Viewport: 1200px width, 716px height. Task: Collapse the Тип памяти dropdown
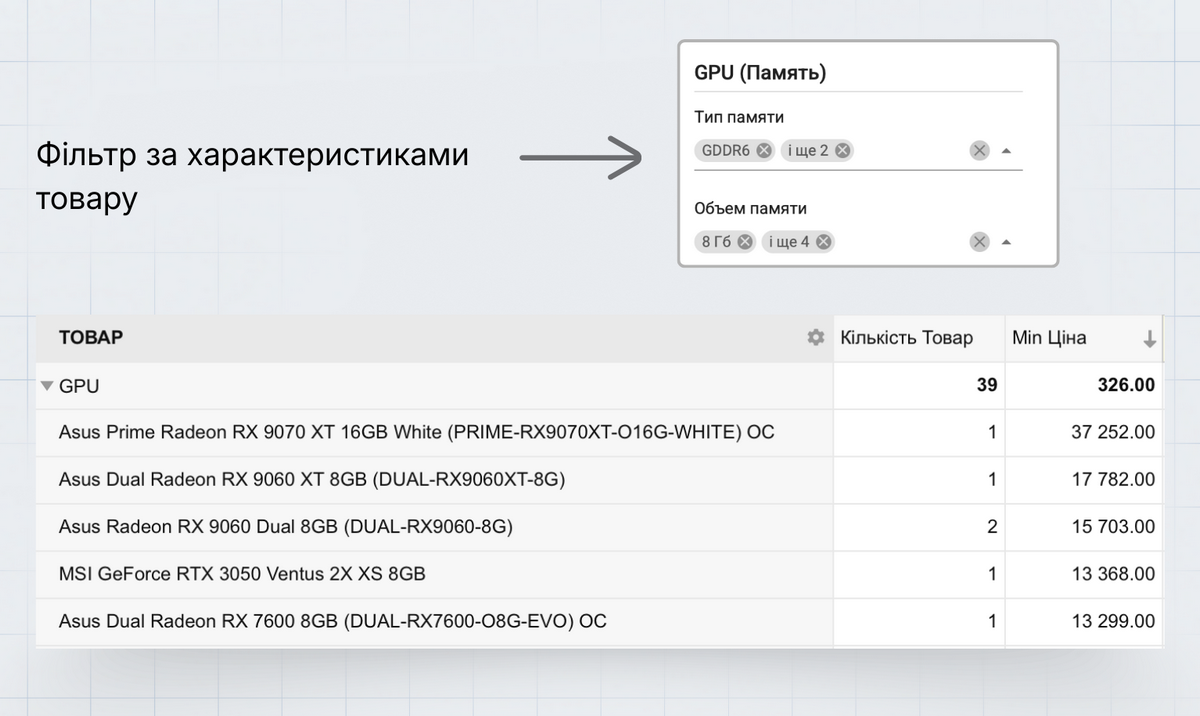pos(1007,151)
